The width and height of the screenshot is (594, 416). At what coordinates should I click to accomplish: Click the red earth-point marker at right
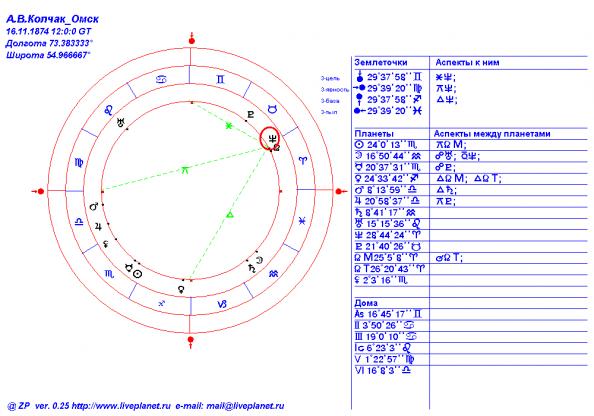tap(340, 192)
